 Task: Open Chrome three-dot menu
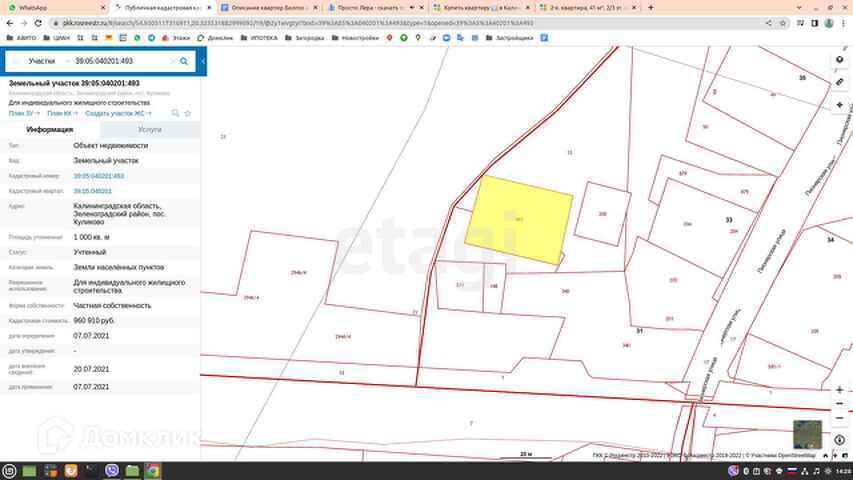click(844, 23)
